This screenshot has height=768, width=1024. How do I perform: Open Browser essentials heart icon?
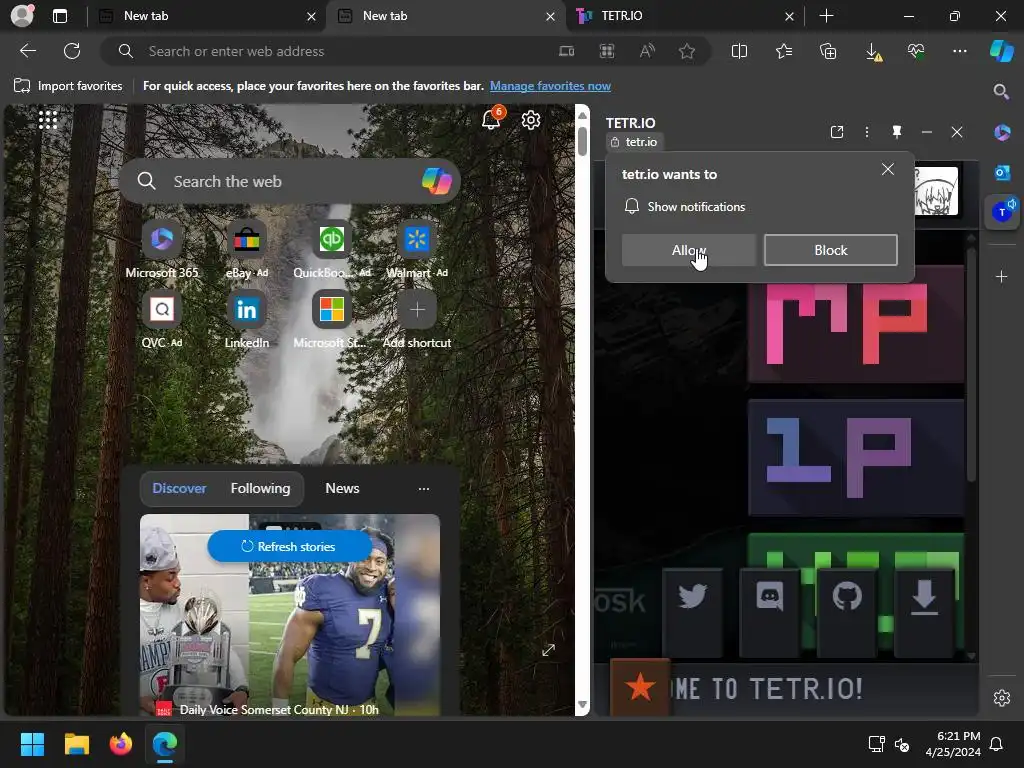pos(916,51)
